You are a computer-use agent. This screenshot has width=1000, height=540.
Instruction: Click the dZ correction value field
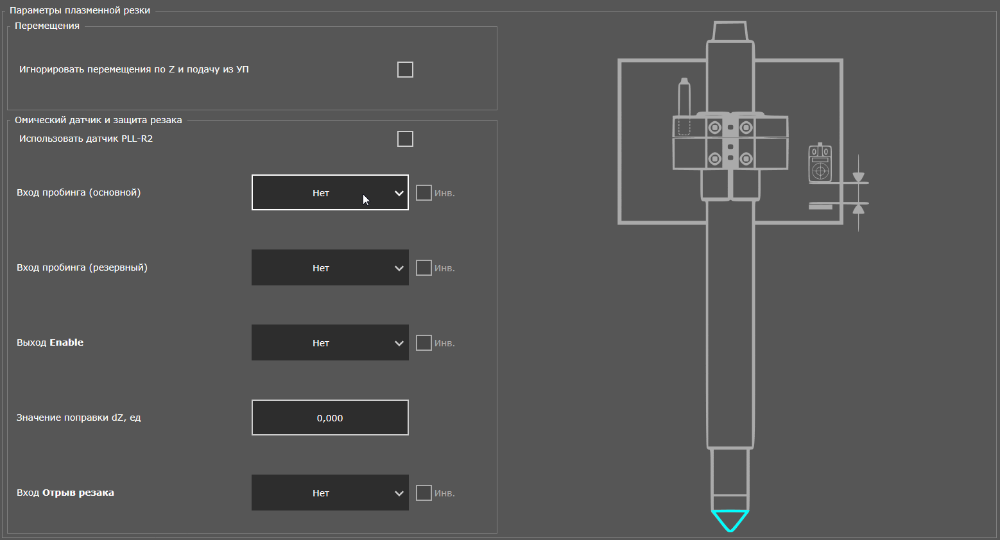pyautogui.click(x=330, y=418)
